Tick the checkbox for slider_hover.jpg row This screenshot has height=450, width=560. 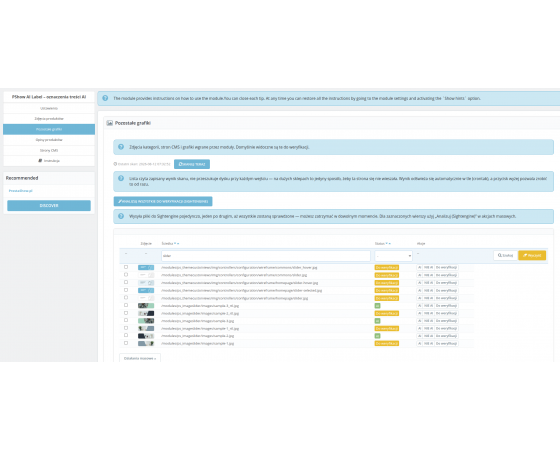126,267
